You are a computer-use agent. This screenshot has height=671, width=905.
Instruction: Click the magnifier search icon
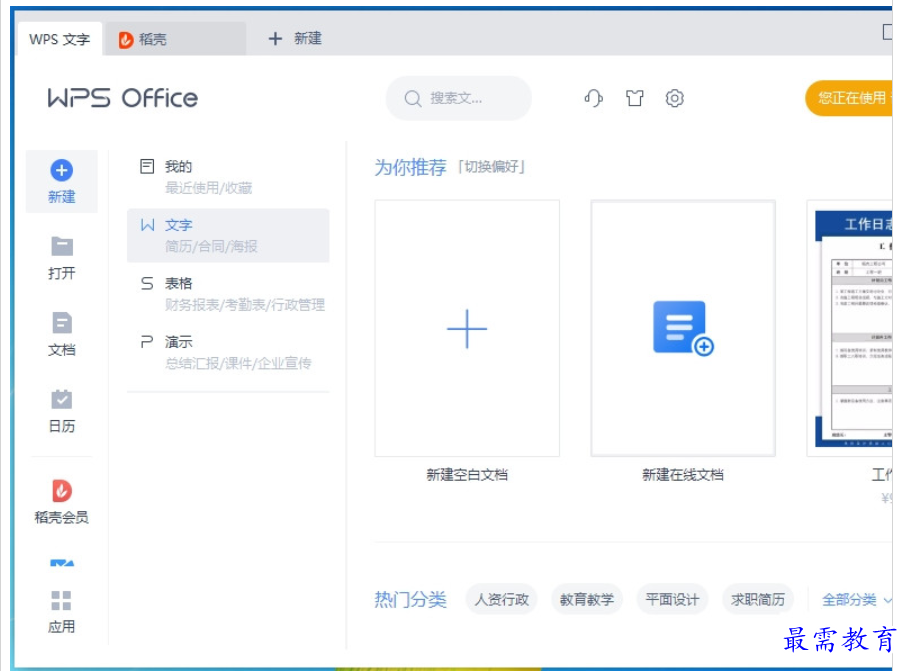coord(413,99)
